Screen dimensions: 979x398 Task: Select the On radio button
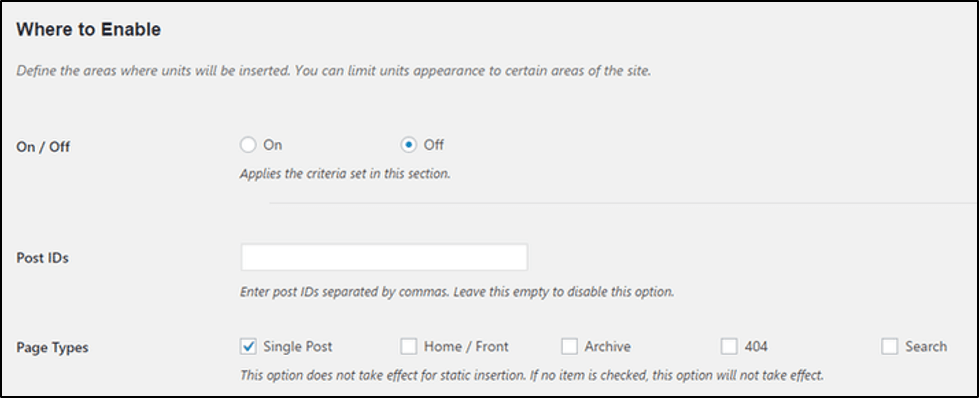[x=248, y=145]
